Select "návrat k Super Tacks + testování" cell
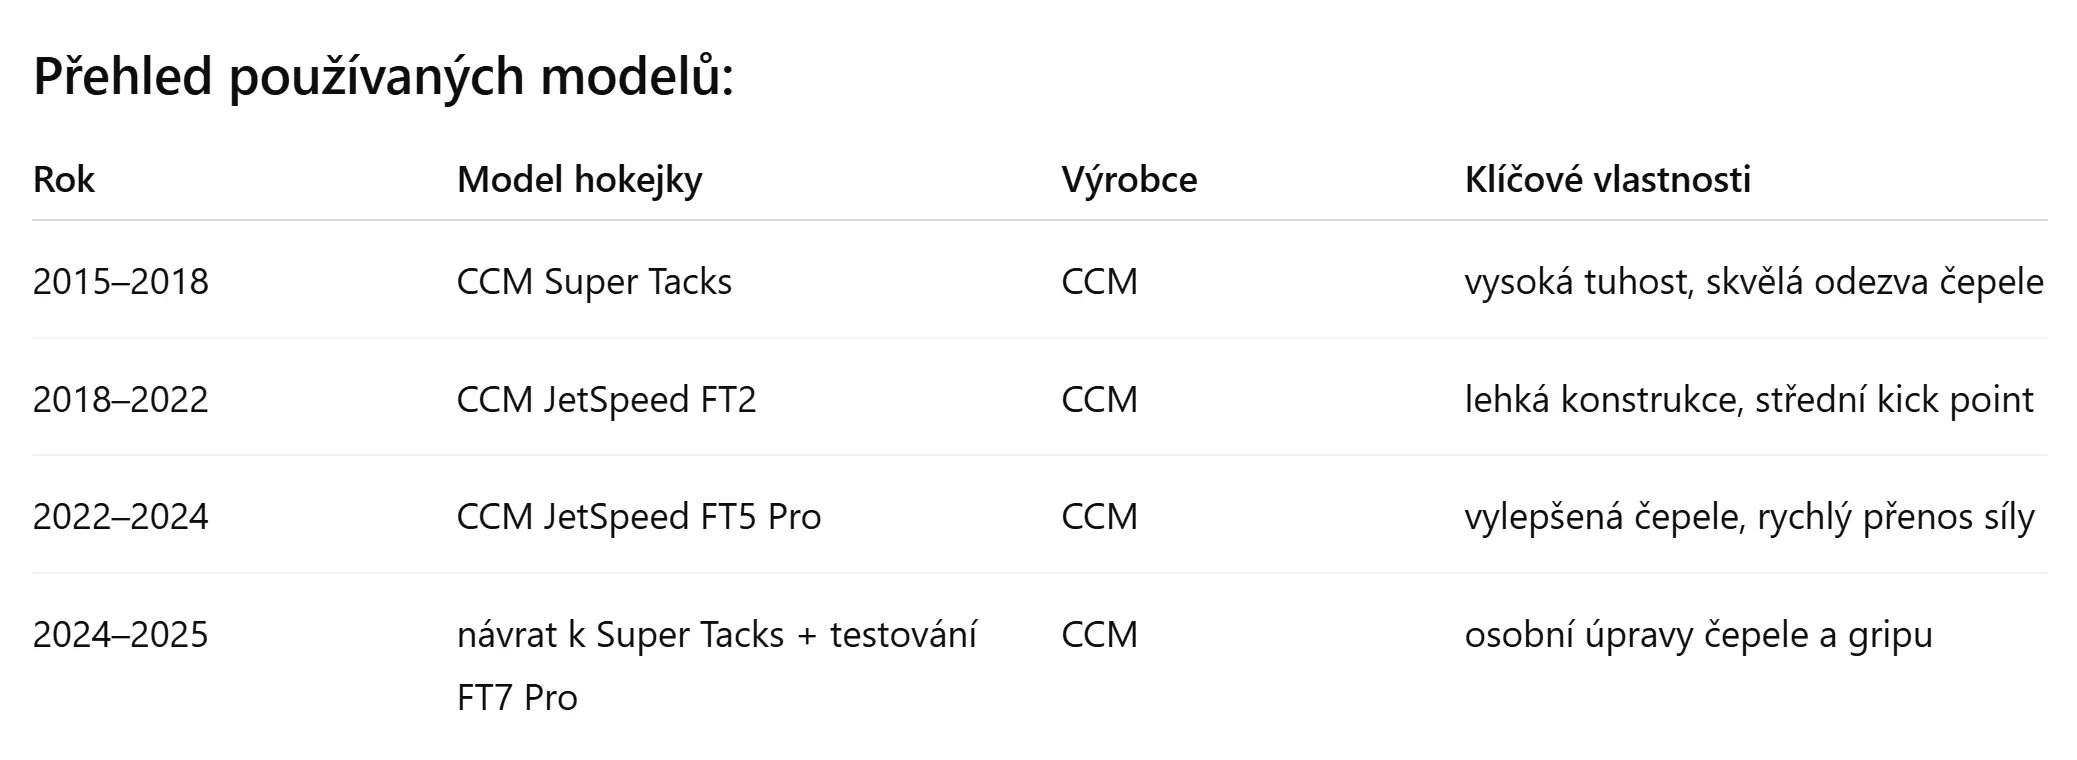Image resolution: width=2077 pixels, height=760 pixels. 716,636
